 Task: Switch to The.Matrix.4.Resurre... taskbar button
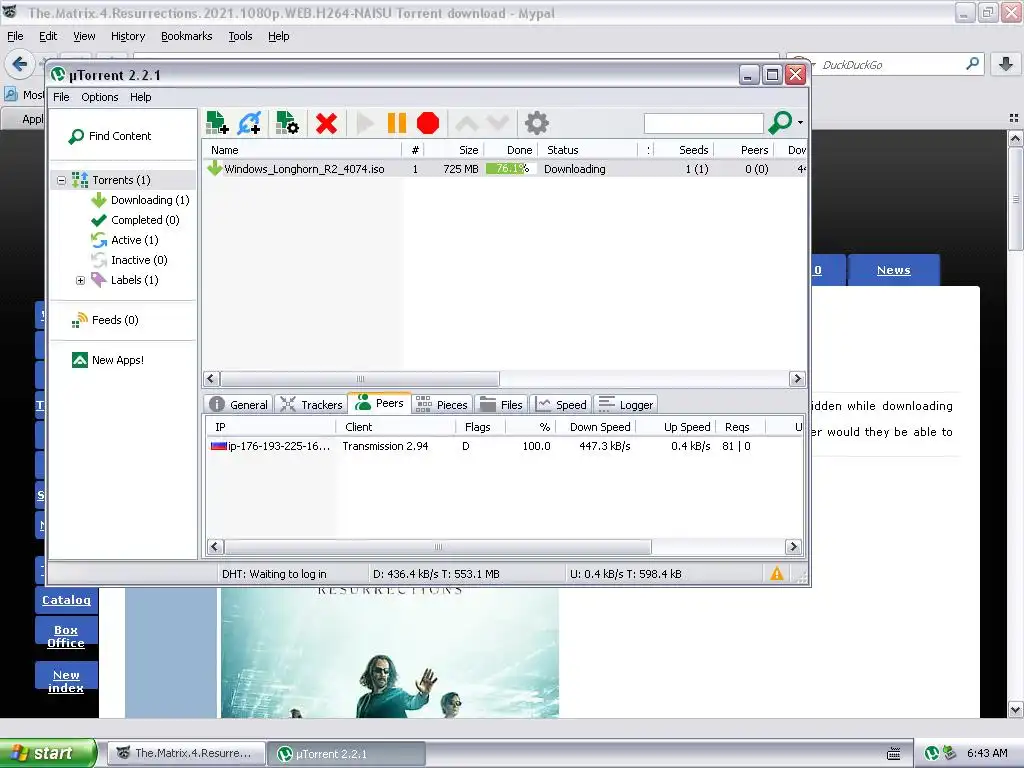point(187,753)
